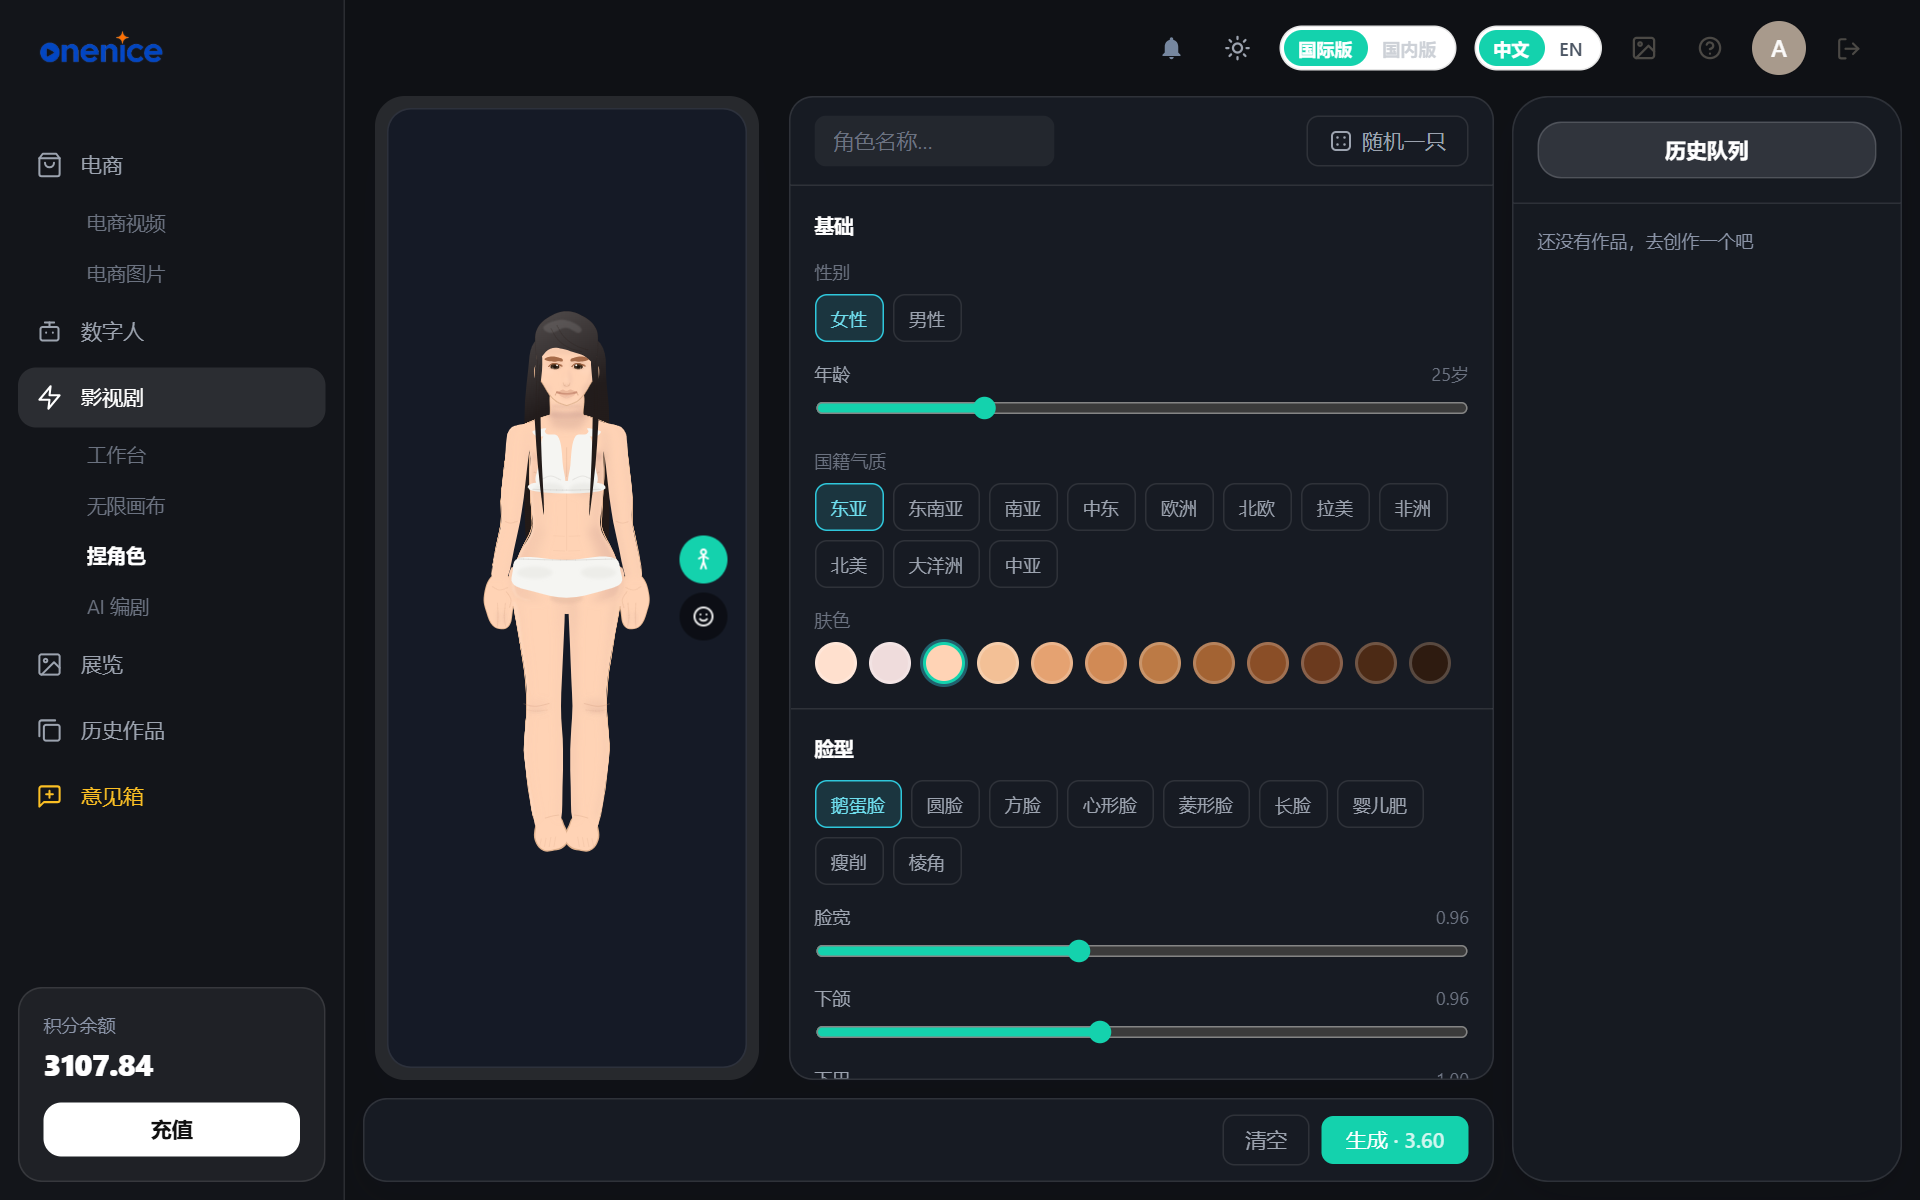Screen dimensions: 1920x1200
Task: Switch to face view smiley icon
Action: (x=703, y=616)
